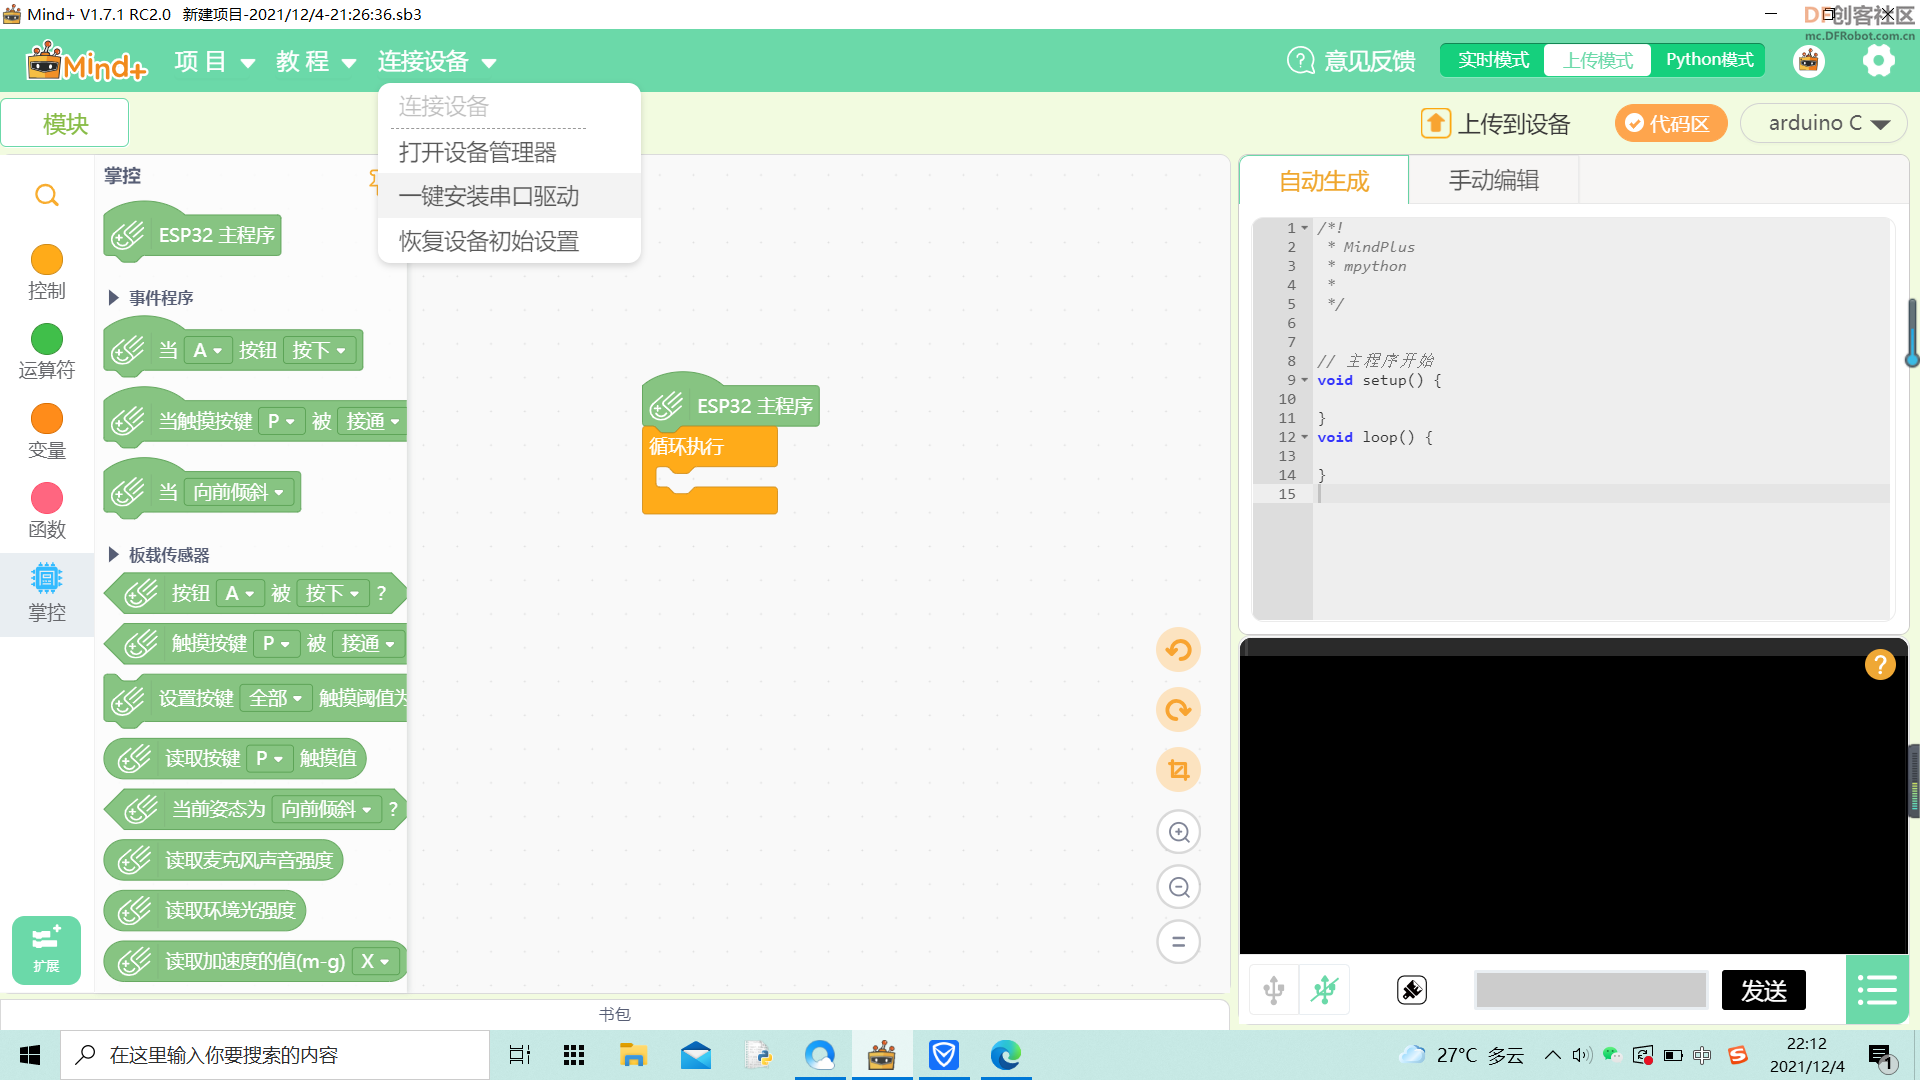Click the Windows taskbar search box

pyautogui.click(x=275, y=1055)
